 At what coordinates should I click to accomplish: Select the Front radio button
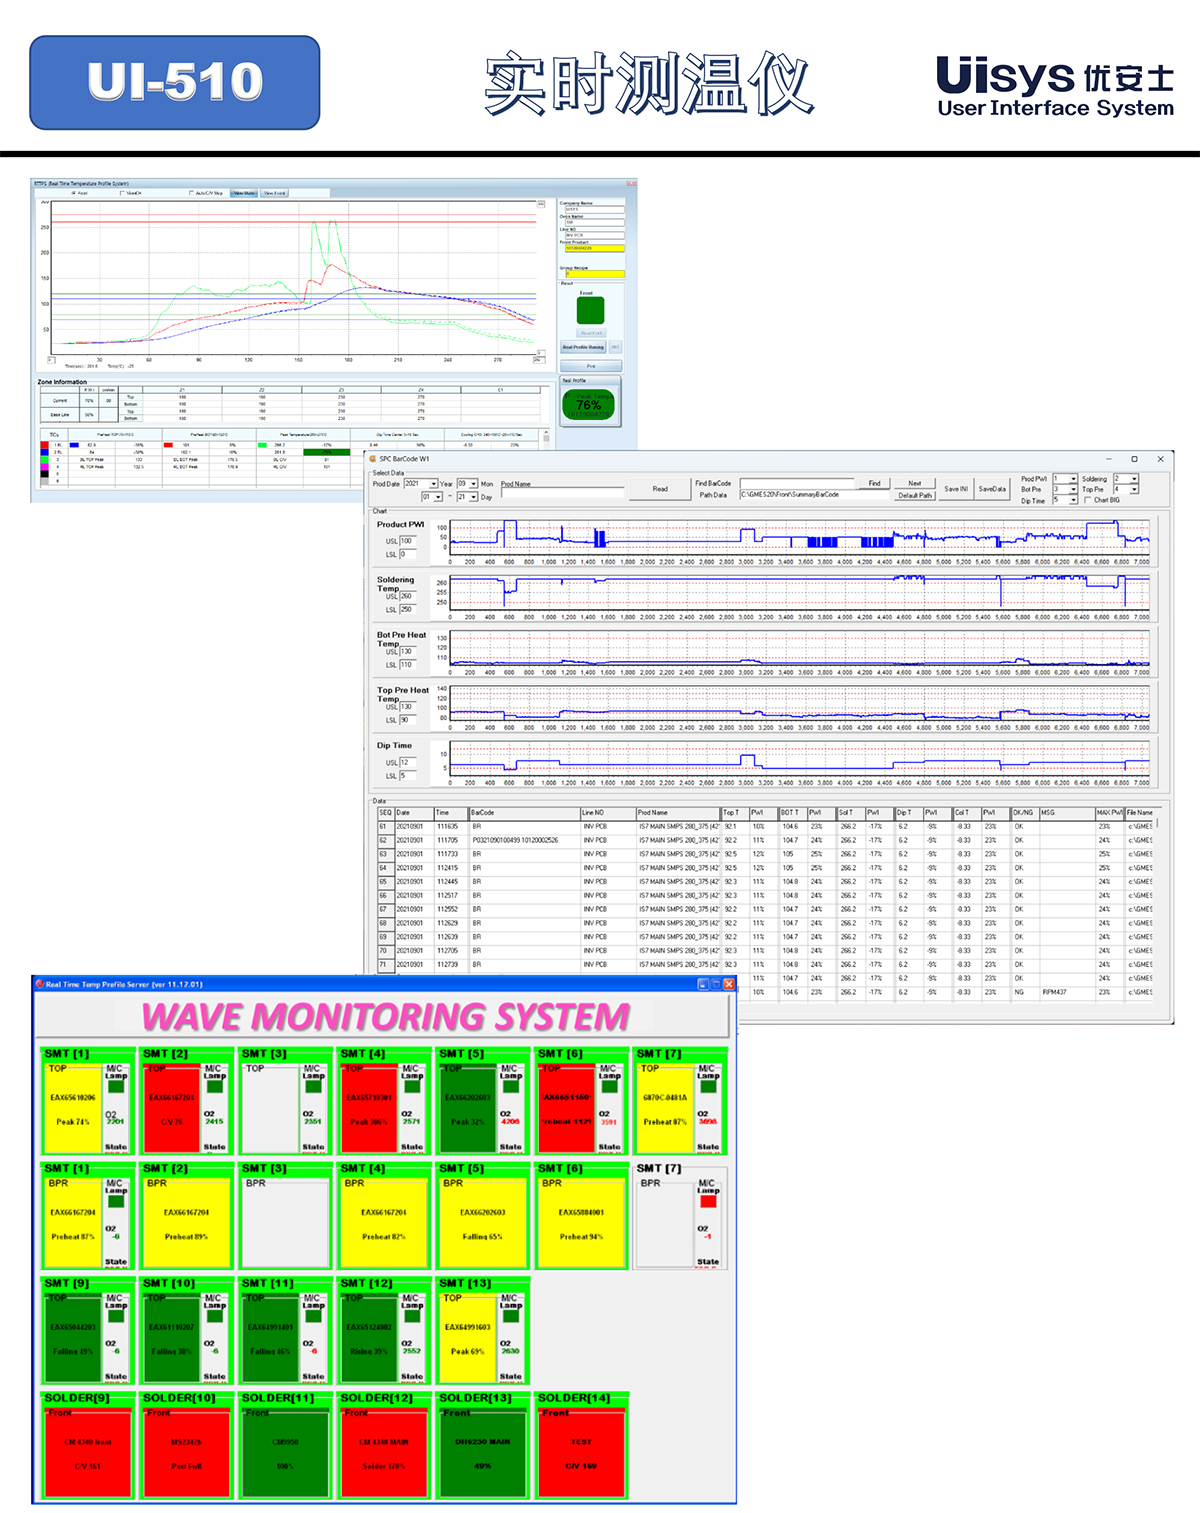click(75, 193)
